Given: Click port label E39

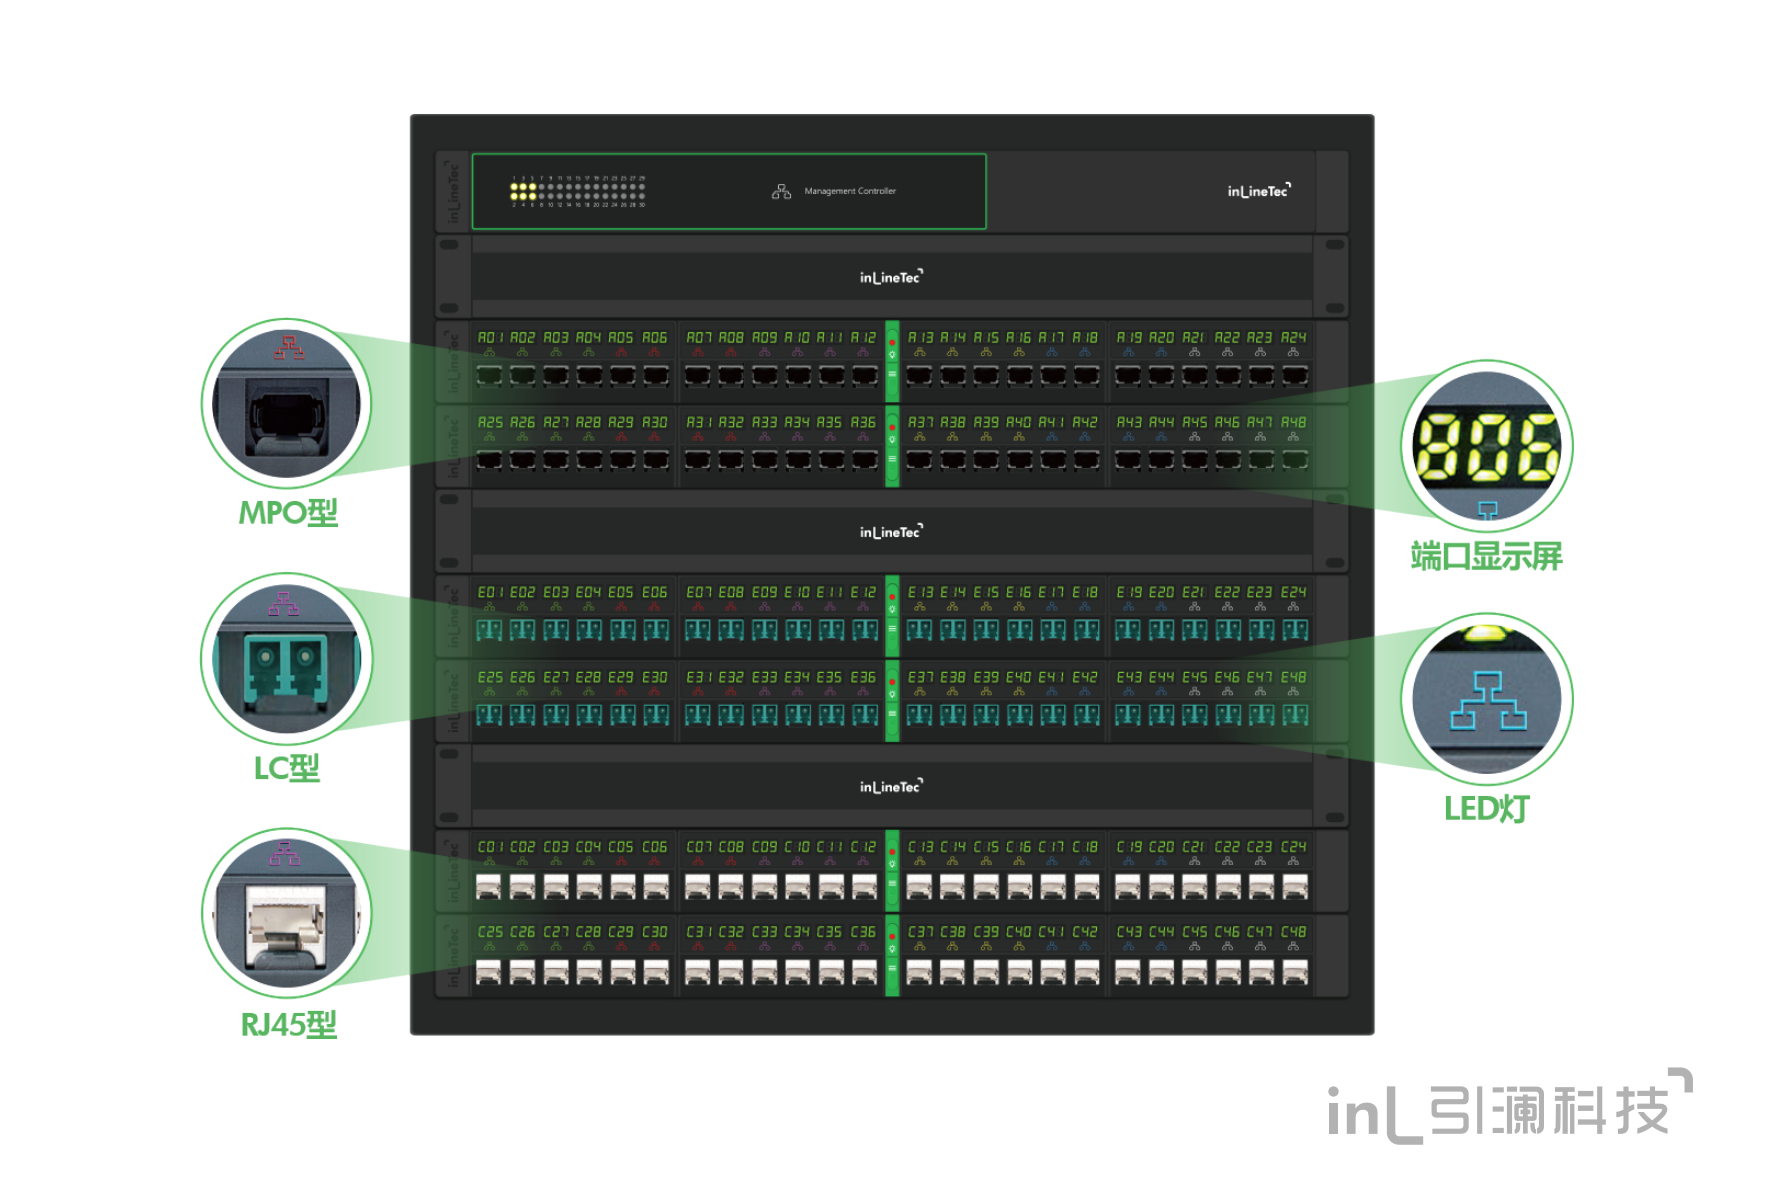Looking at the screenshot, I should pos(986,677).
